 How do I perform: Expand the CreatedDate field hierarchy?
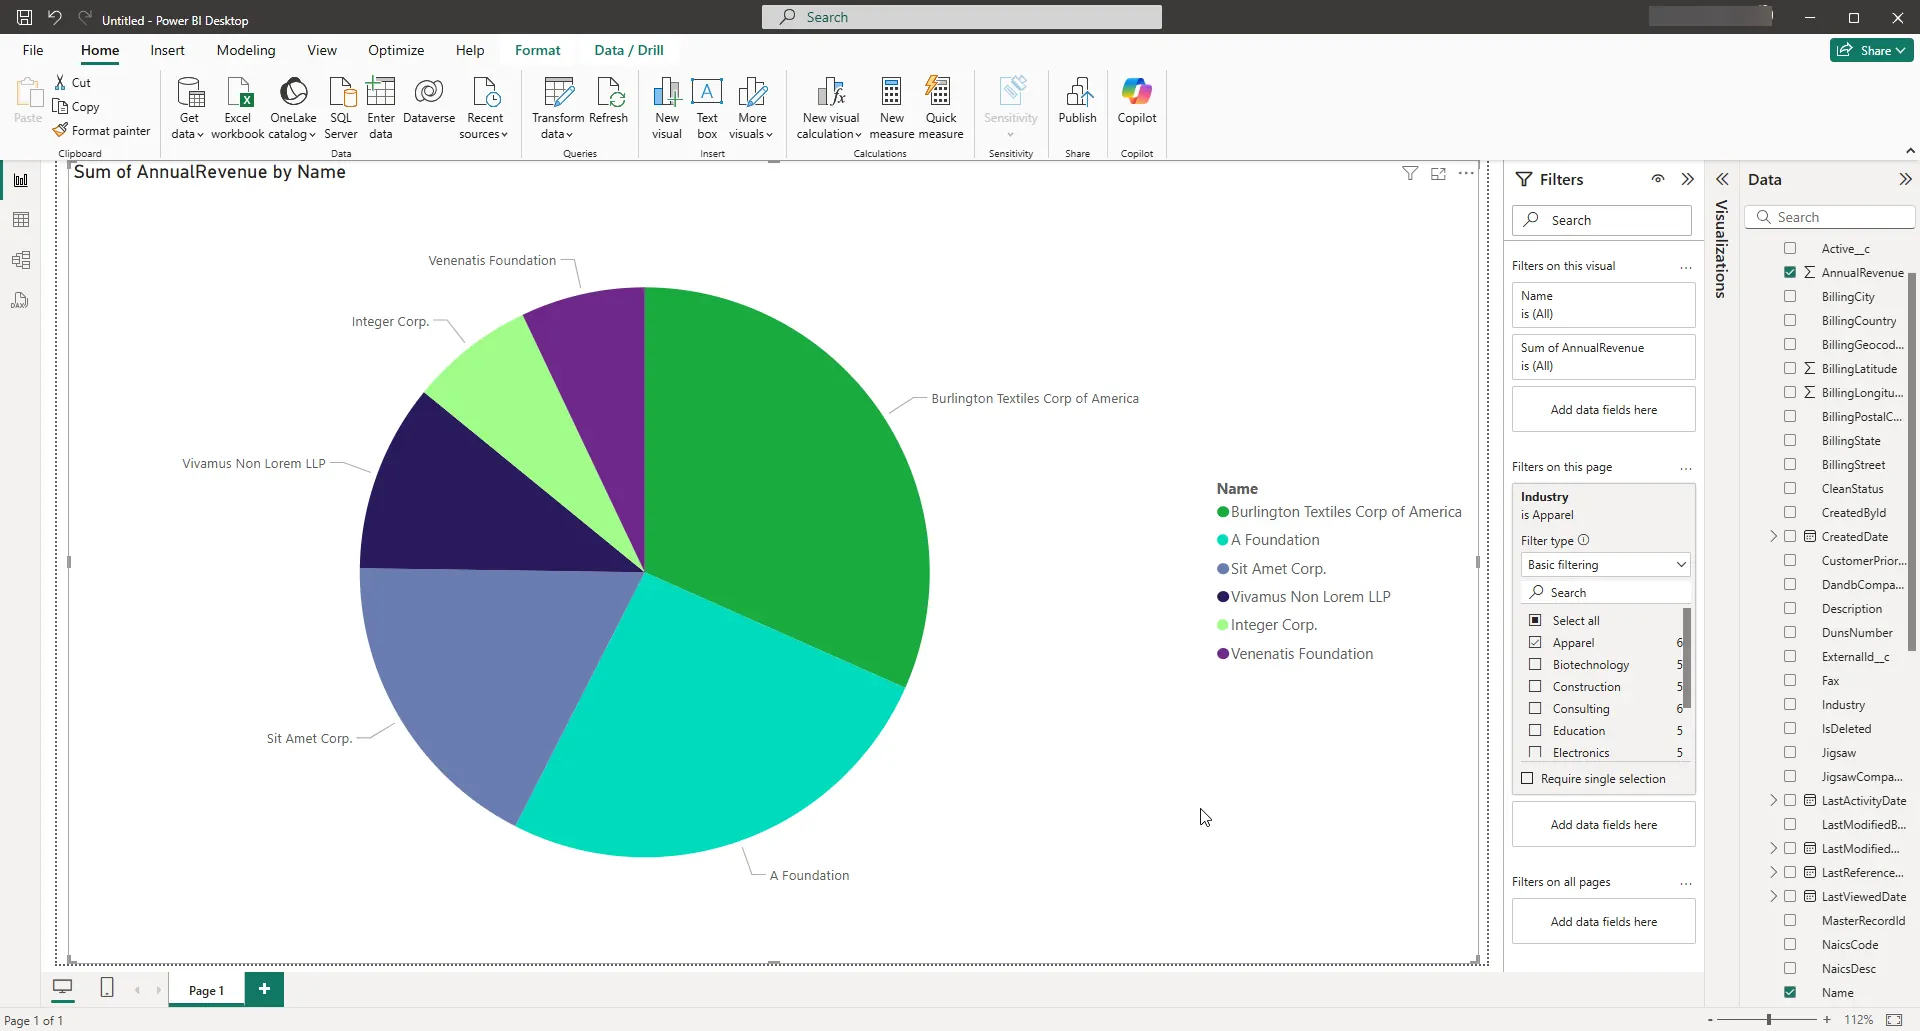click(1773, 537)
